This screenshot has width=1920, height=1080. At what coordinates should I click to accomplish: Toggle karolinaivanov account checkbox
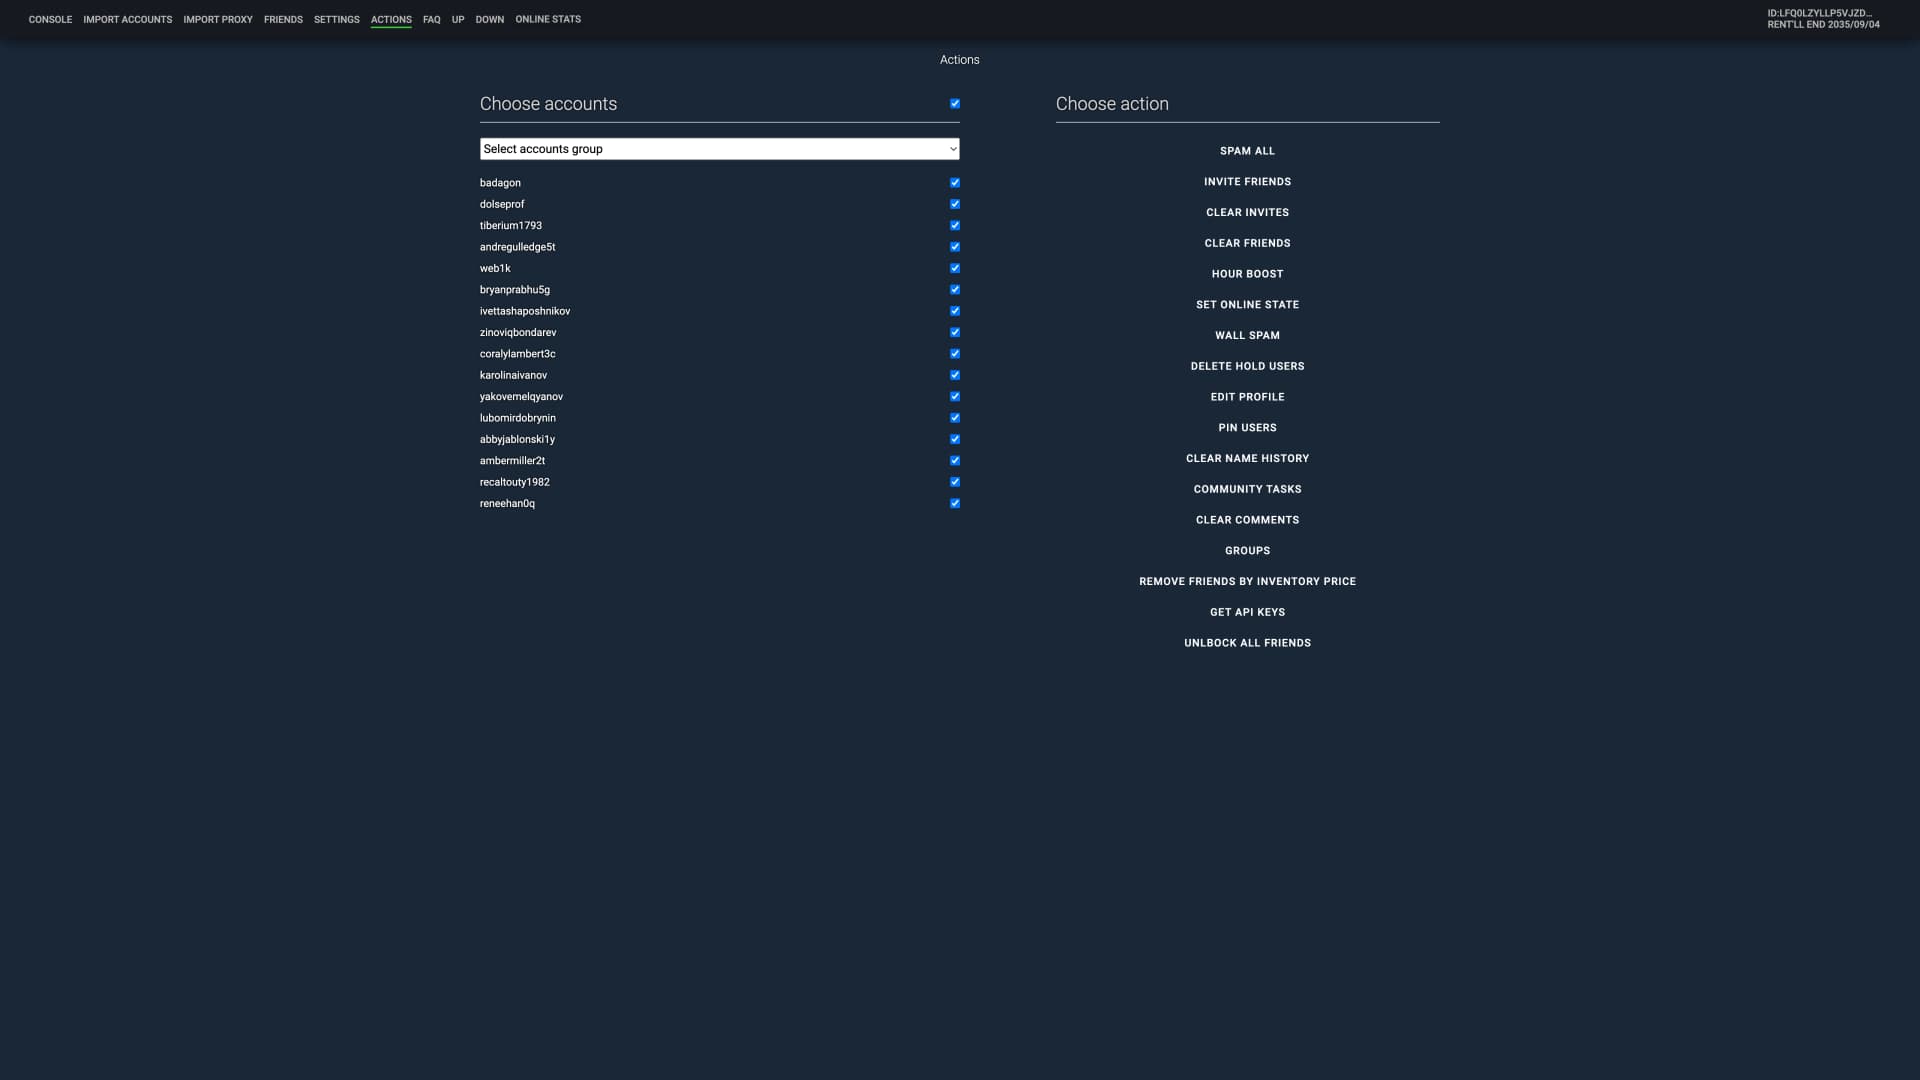pos(955,375)
